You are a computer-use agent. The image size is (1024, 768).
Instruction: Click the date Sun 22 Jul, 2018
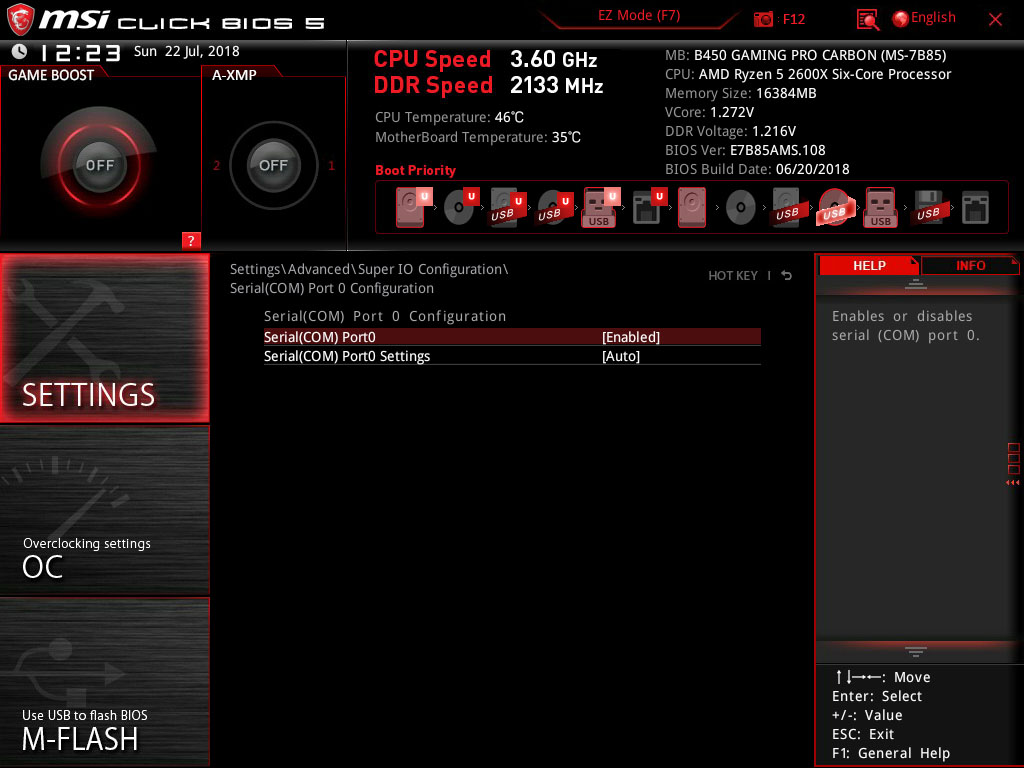pos(187,51)
